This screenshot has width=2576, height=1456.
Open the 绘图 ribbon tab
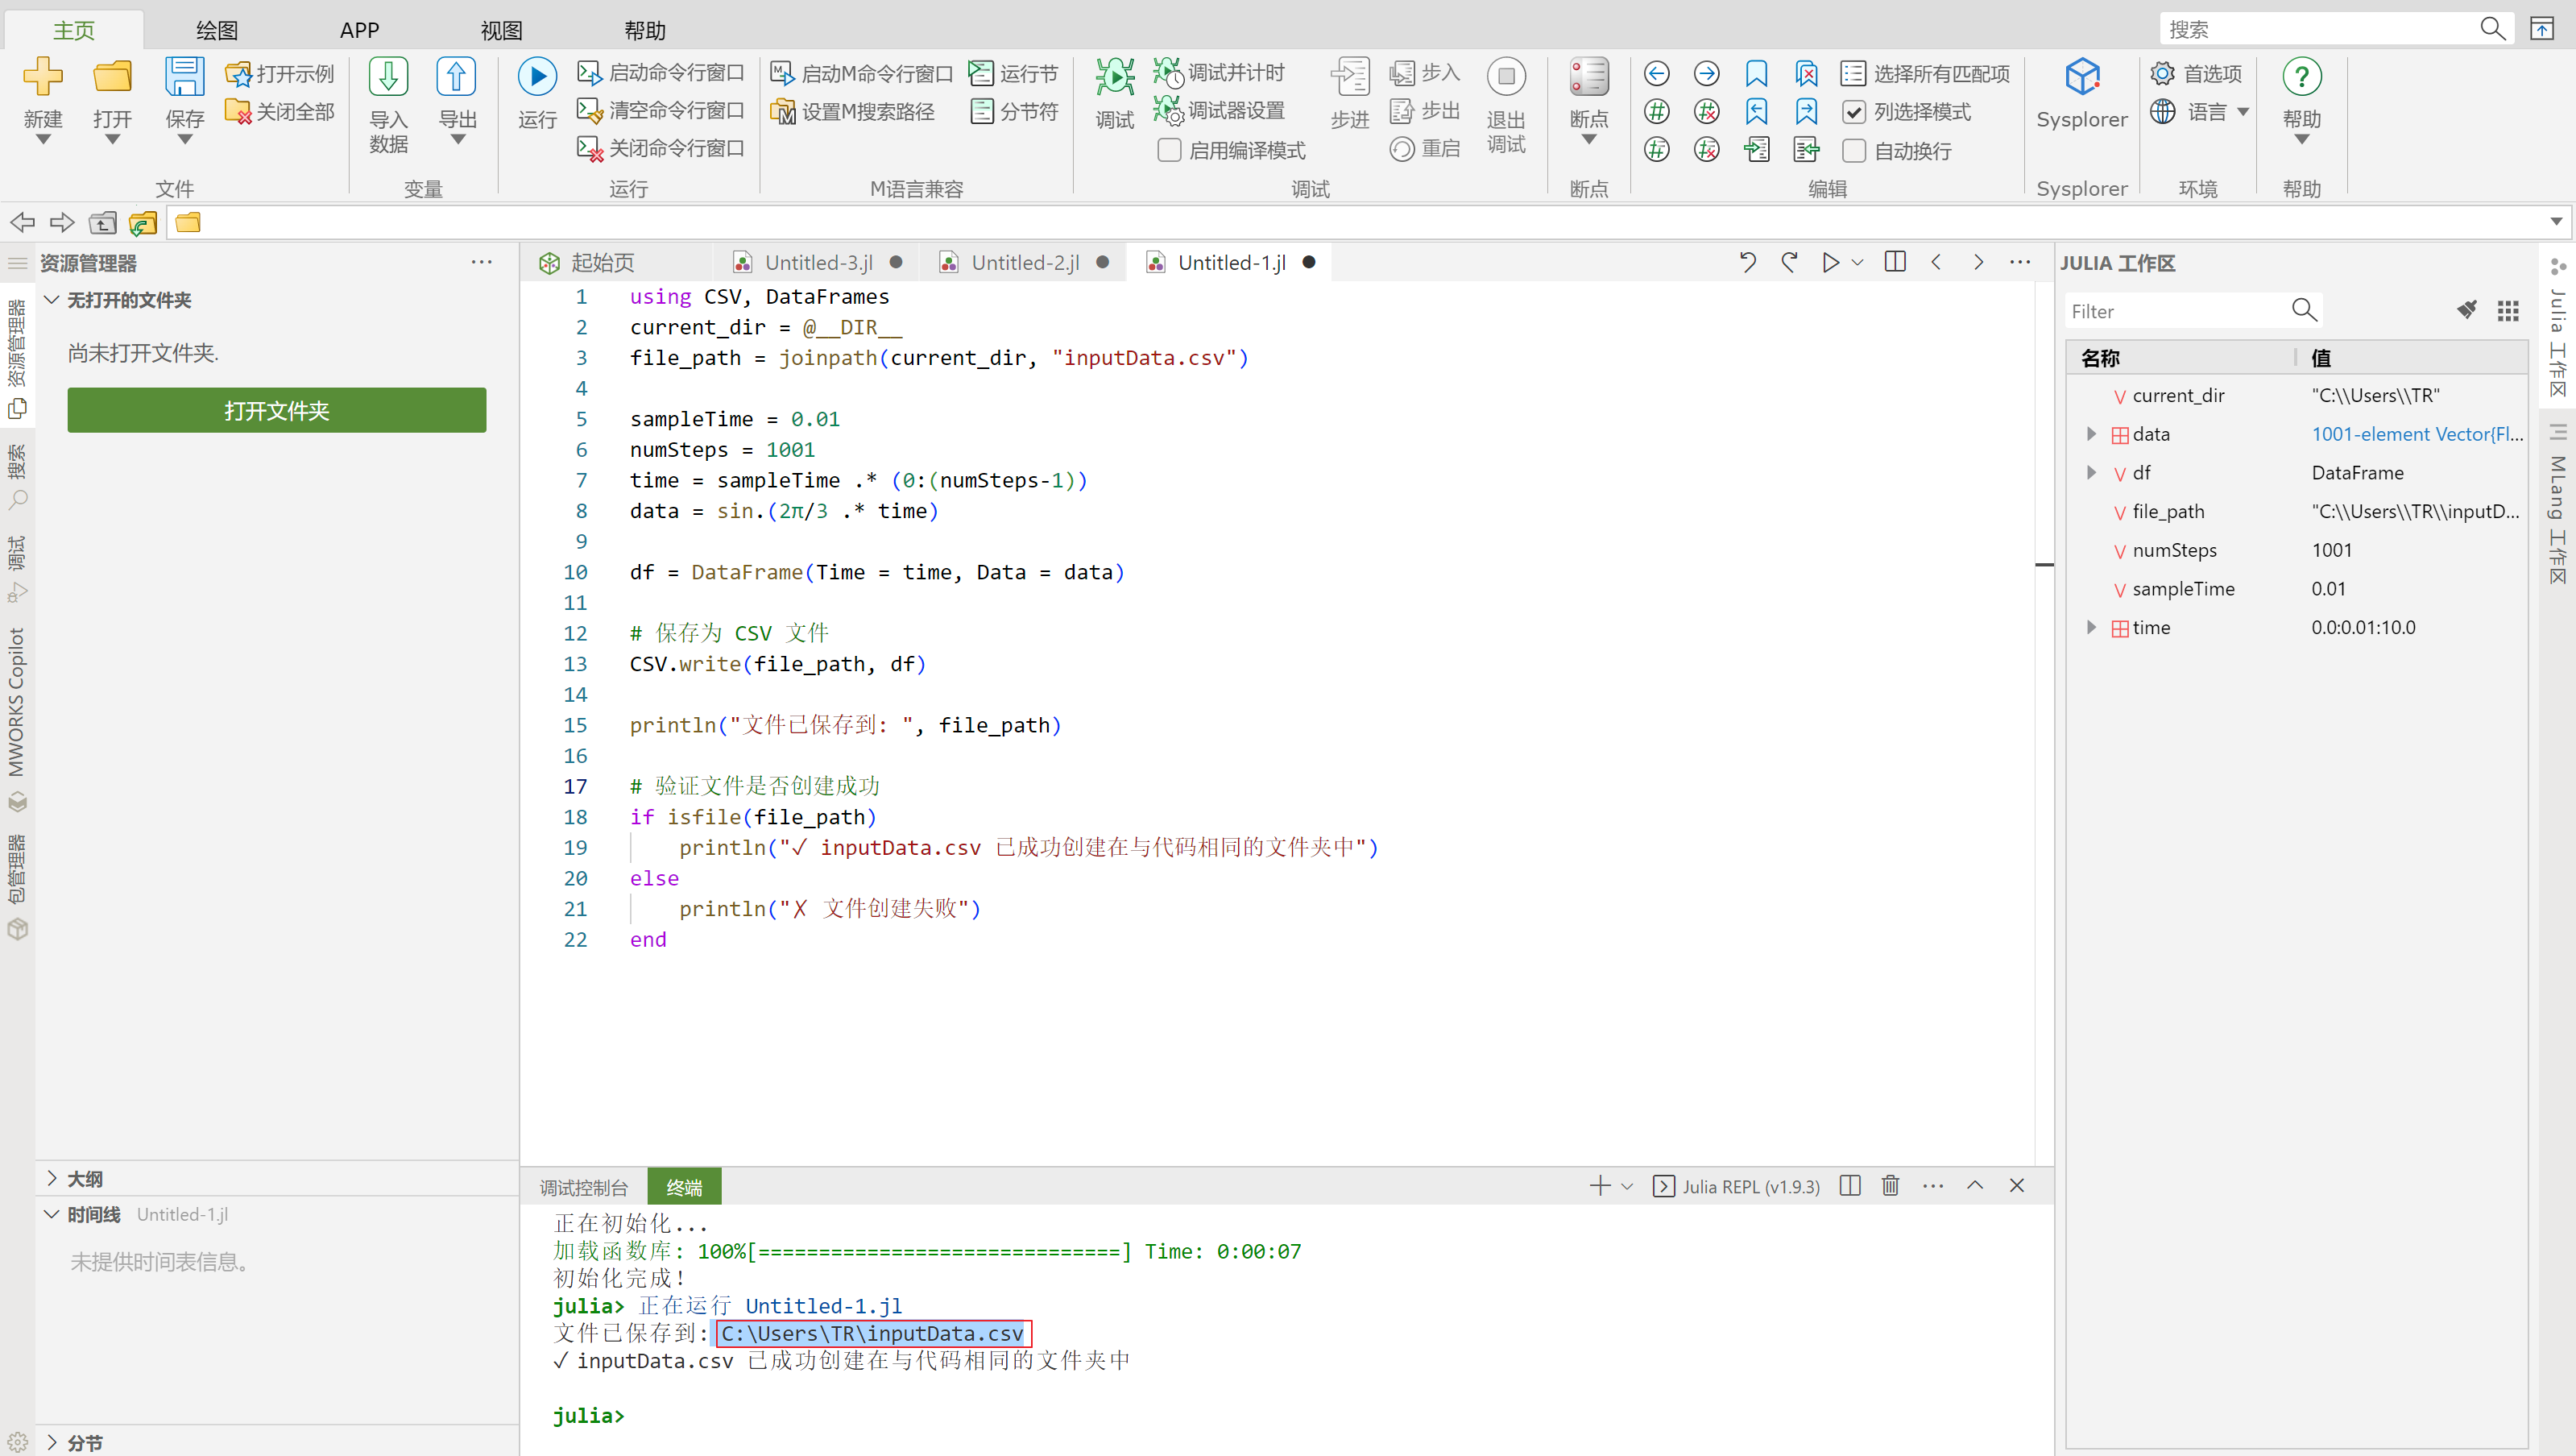[216, 30]
